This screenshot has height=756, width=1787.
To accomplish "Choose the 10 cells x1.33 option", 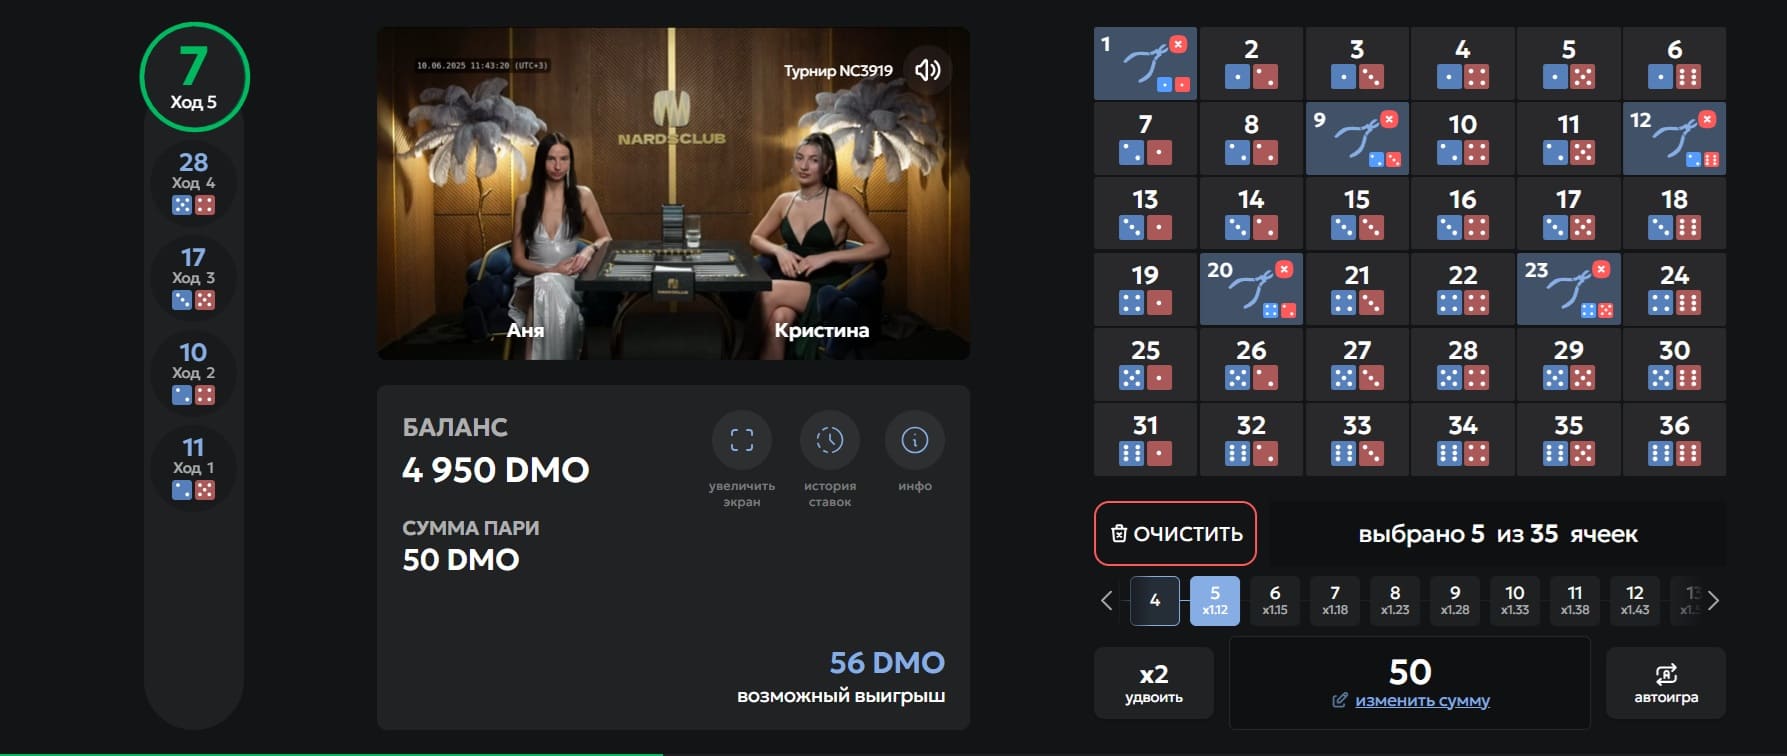I will pyautogui.click(x=1514, y=600).
